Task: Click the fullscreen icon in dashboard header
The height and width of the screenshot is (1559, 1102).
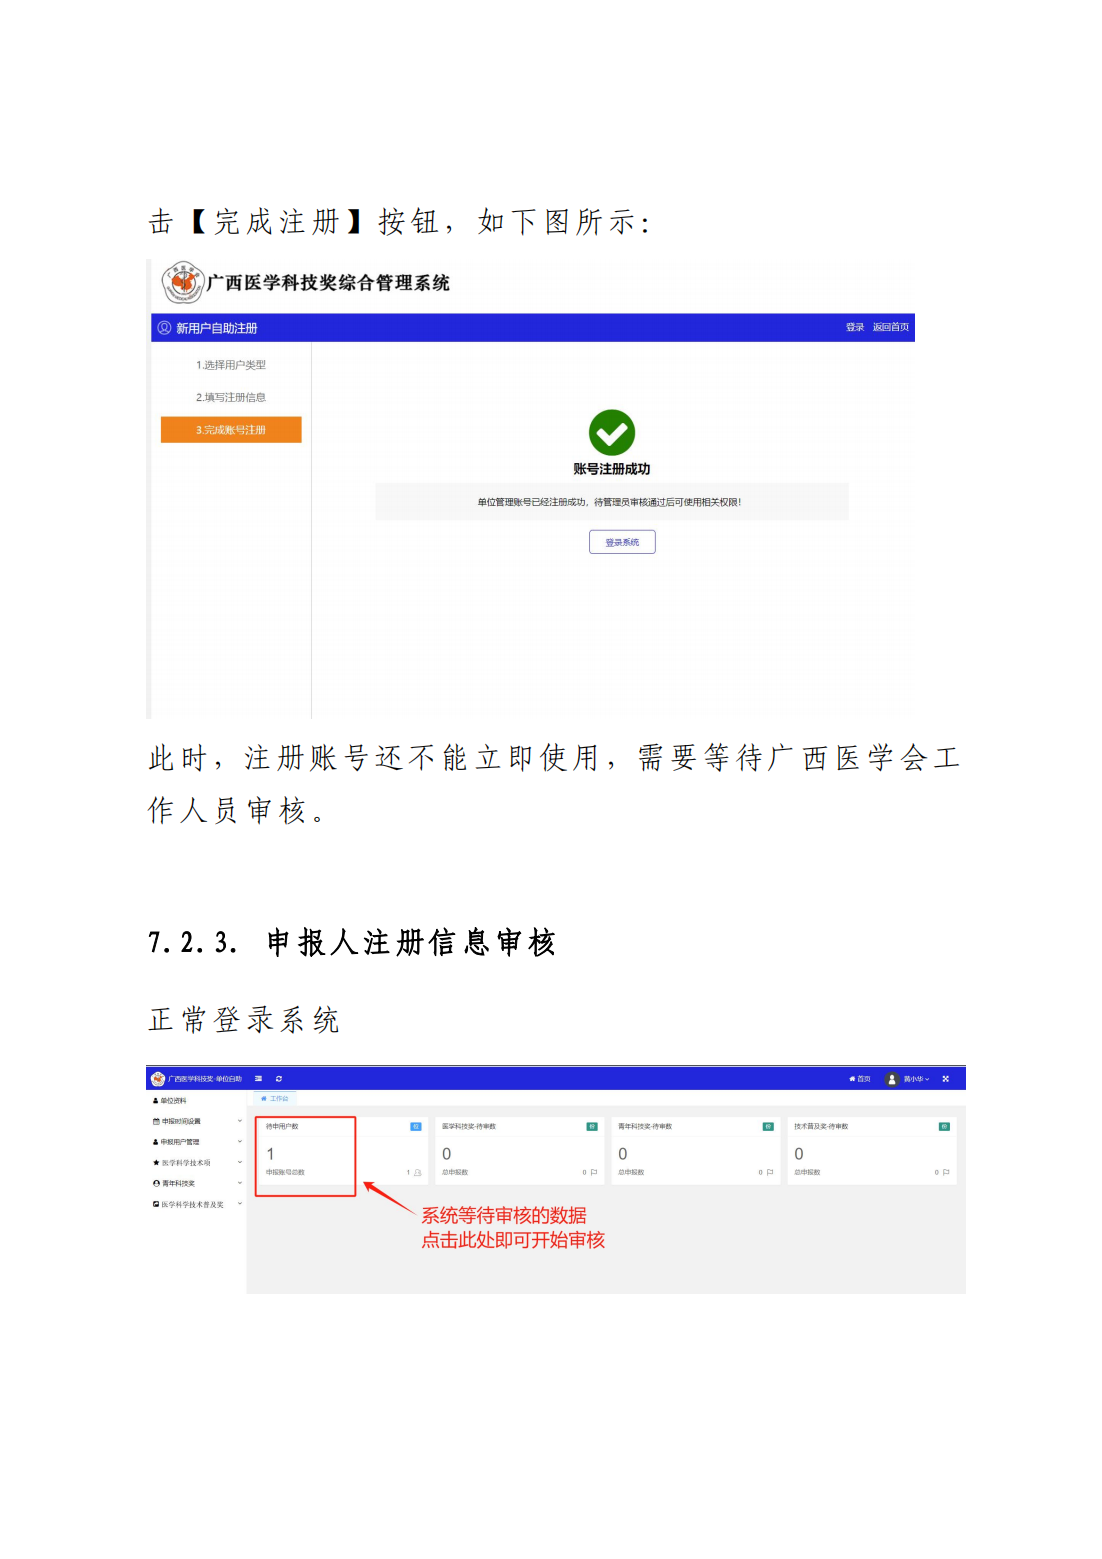Action: pyautogui.click(x=946, y=1079)
